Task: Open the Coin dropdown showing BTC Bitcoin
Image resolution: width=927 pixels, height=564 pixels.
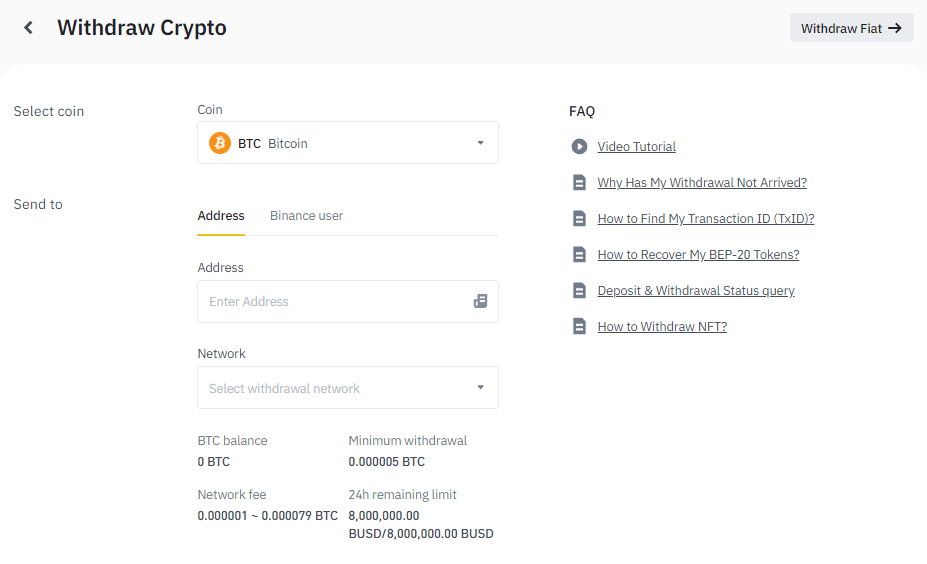Action: coord(347,143)
